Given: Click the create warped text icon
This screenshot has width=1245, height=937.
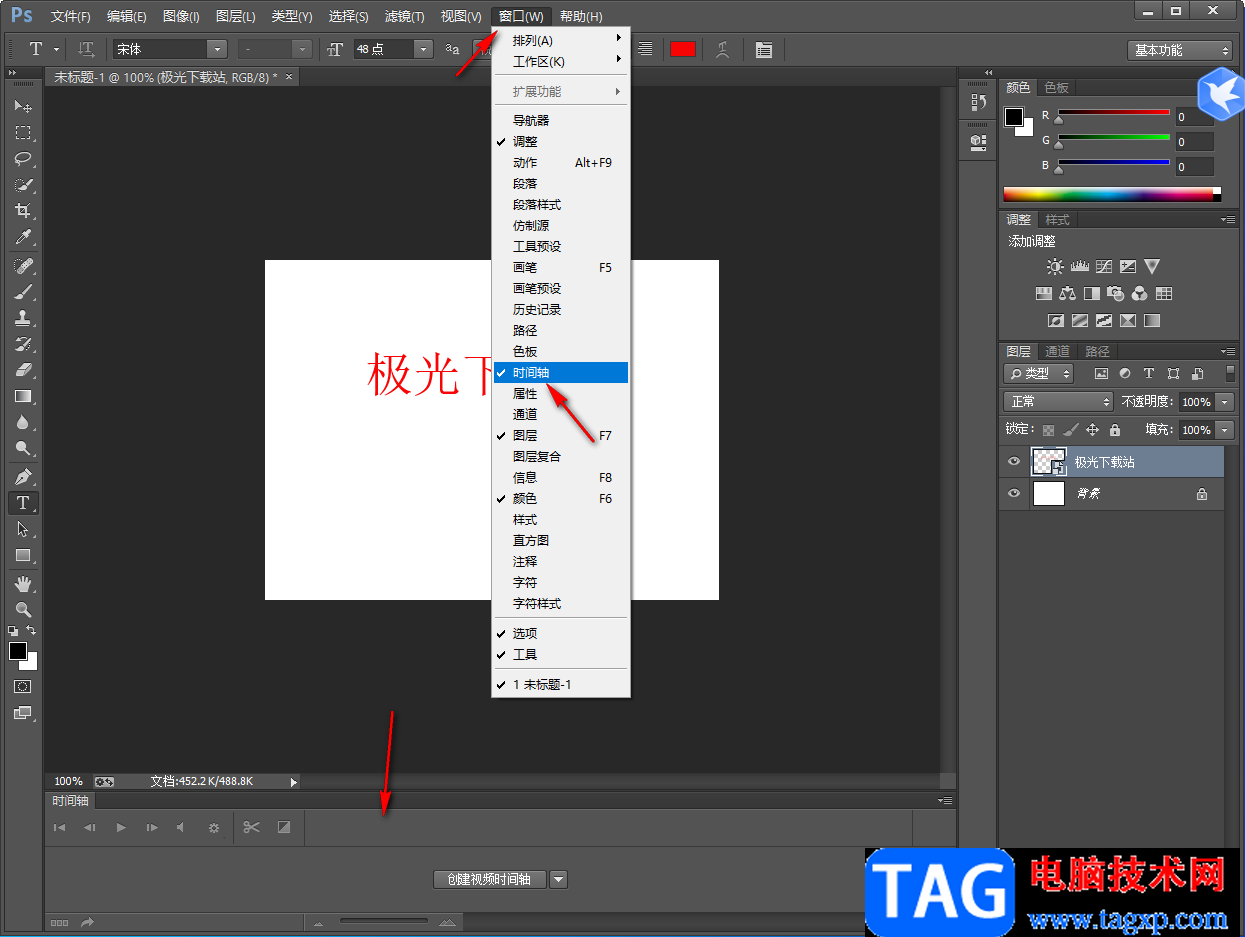Looking at the screenshot, I should [x=722, y=49].
